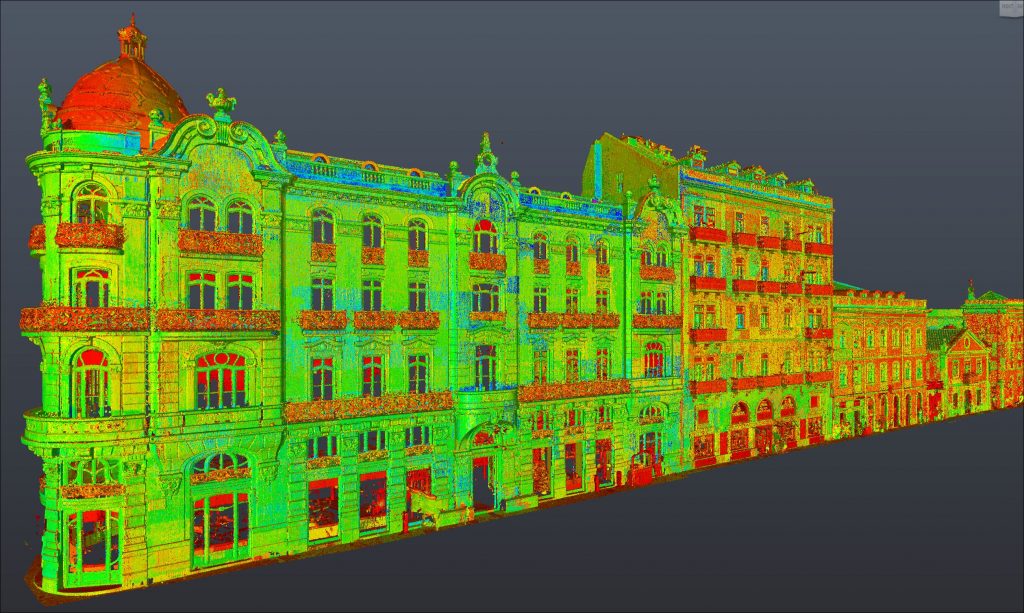Screen dimensions: 1024x613
Task: Pick the arched top-floor window in the corner tower
Action: coord(91,204)
